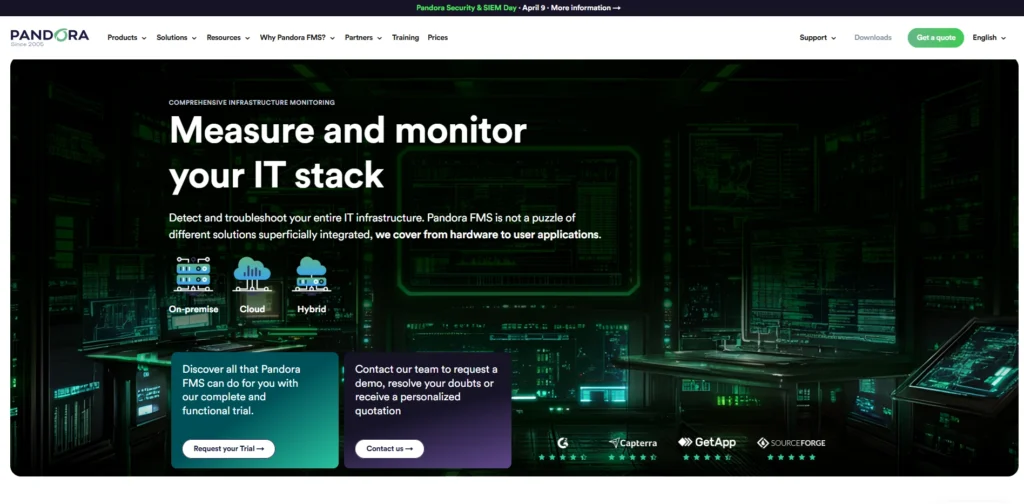Select the On-premise server icon
1024x504 pixels.
coord(193,275)
